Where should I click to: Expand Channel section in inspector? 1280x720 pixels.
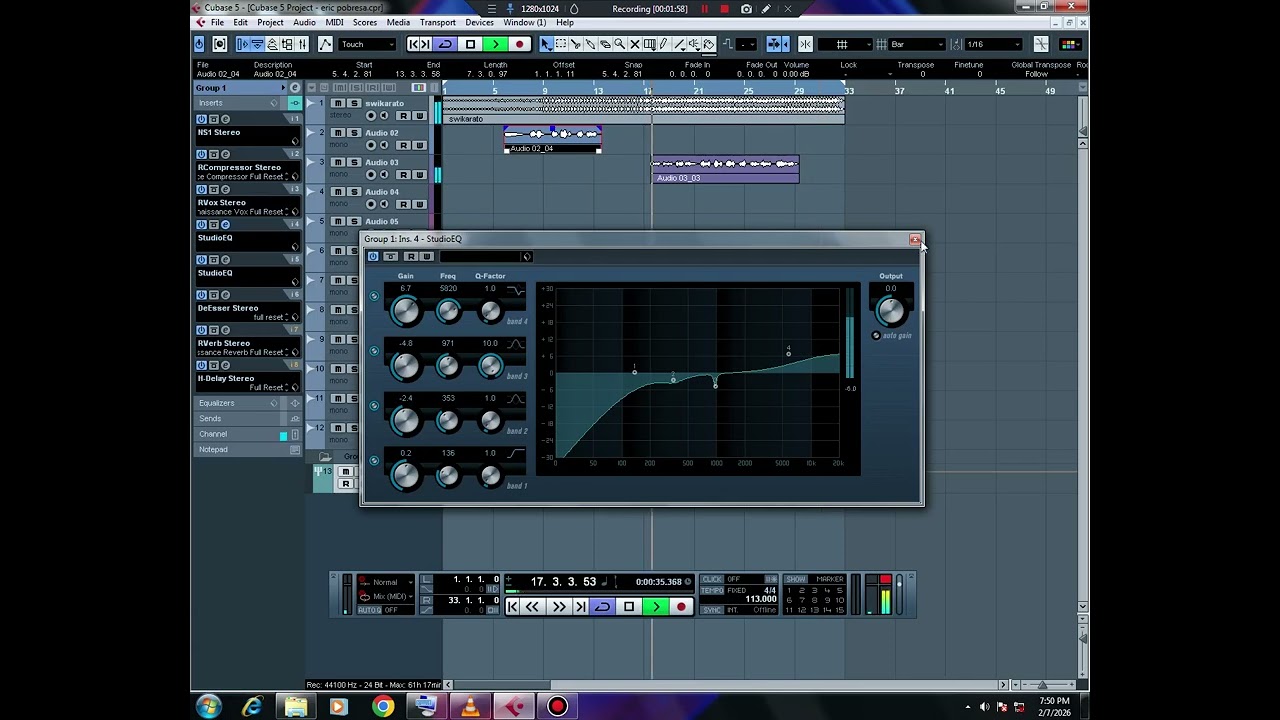click(248, 434)
